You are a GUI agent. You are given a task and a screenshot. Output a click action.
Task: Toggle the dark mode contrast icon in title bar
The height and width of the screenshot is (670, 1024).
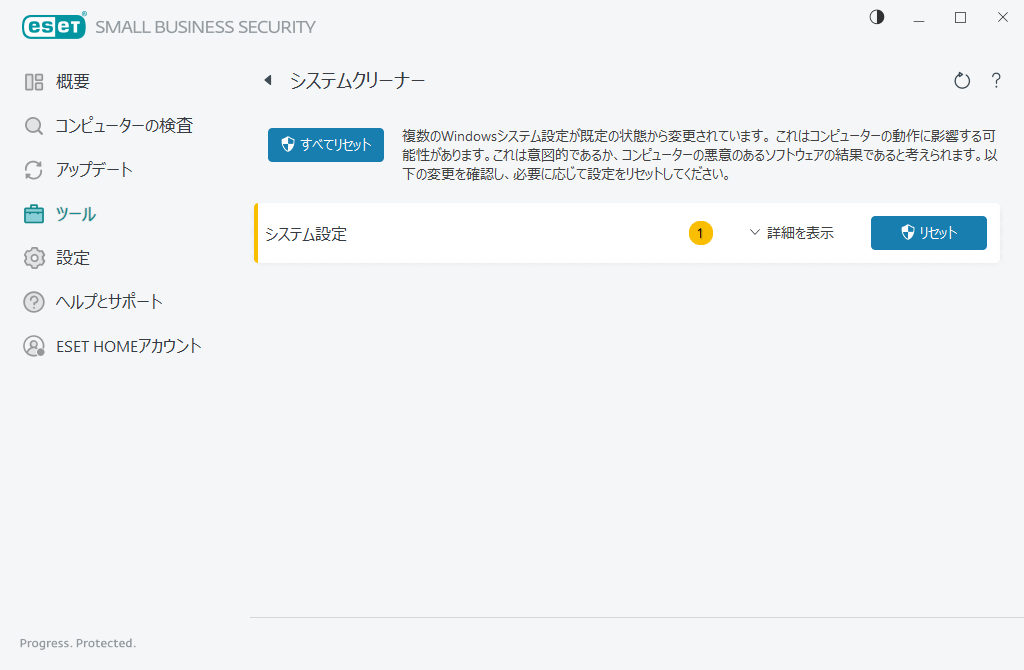(x=876, y=17)
